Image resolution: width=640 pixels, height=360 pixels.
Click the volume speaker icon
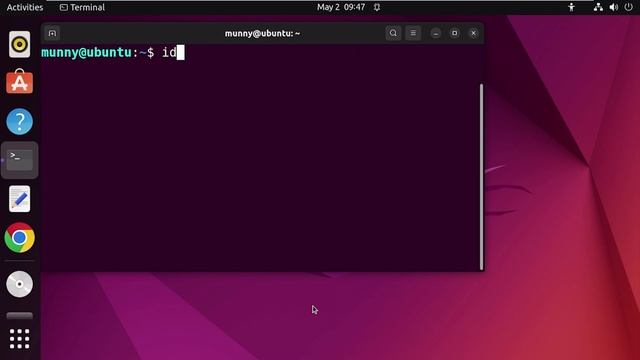point(613,7)
